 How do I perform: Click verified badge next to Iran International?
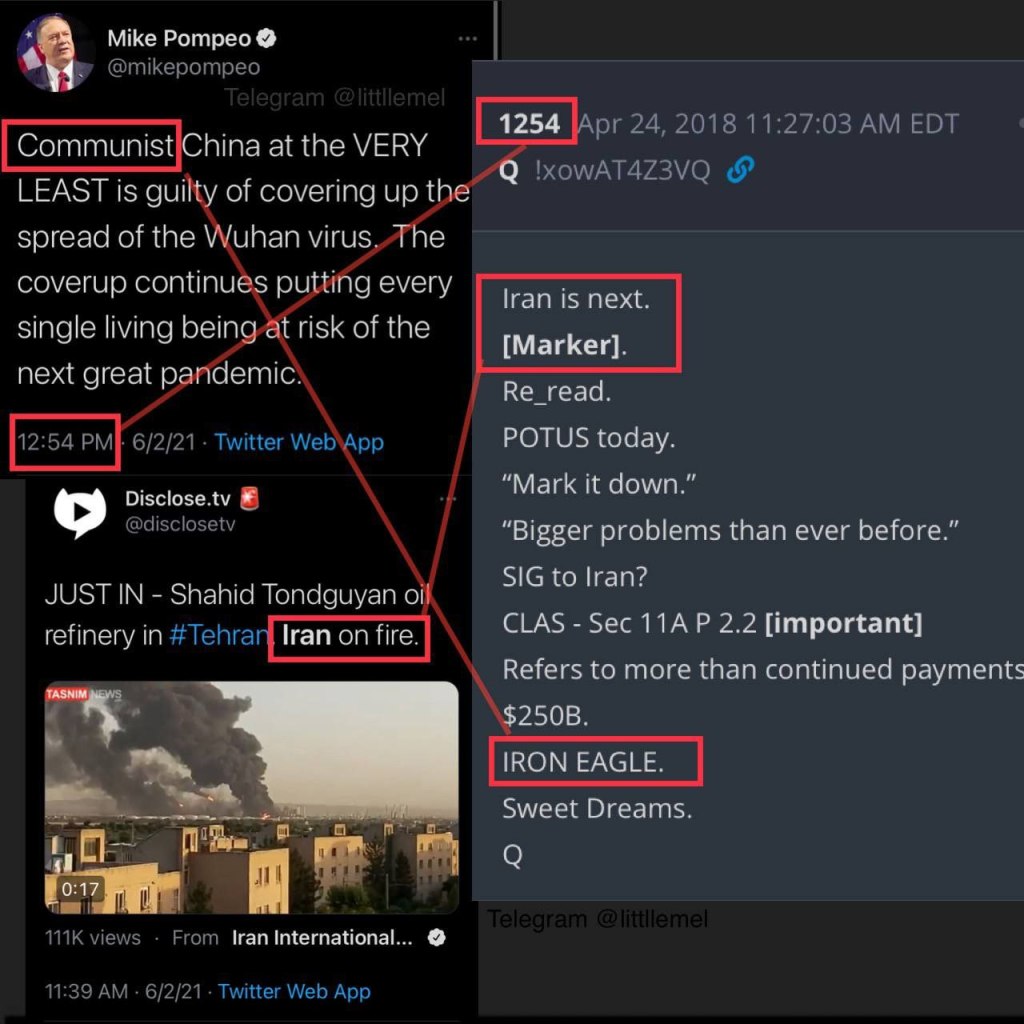436,938
